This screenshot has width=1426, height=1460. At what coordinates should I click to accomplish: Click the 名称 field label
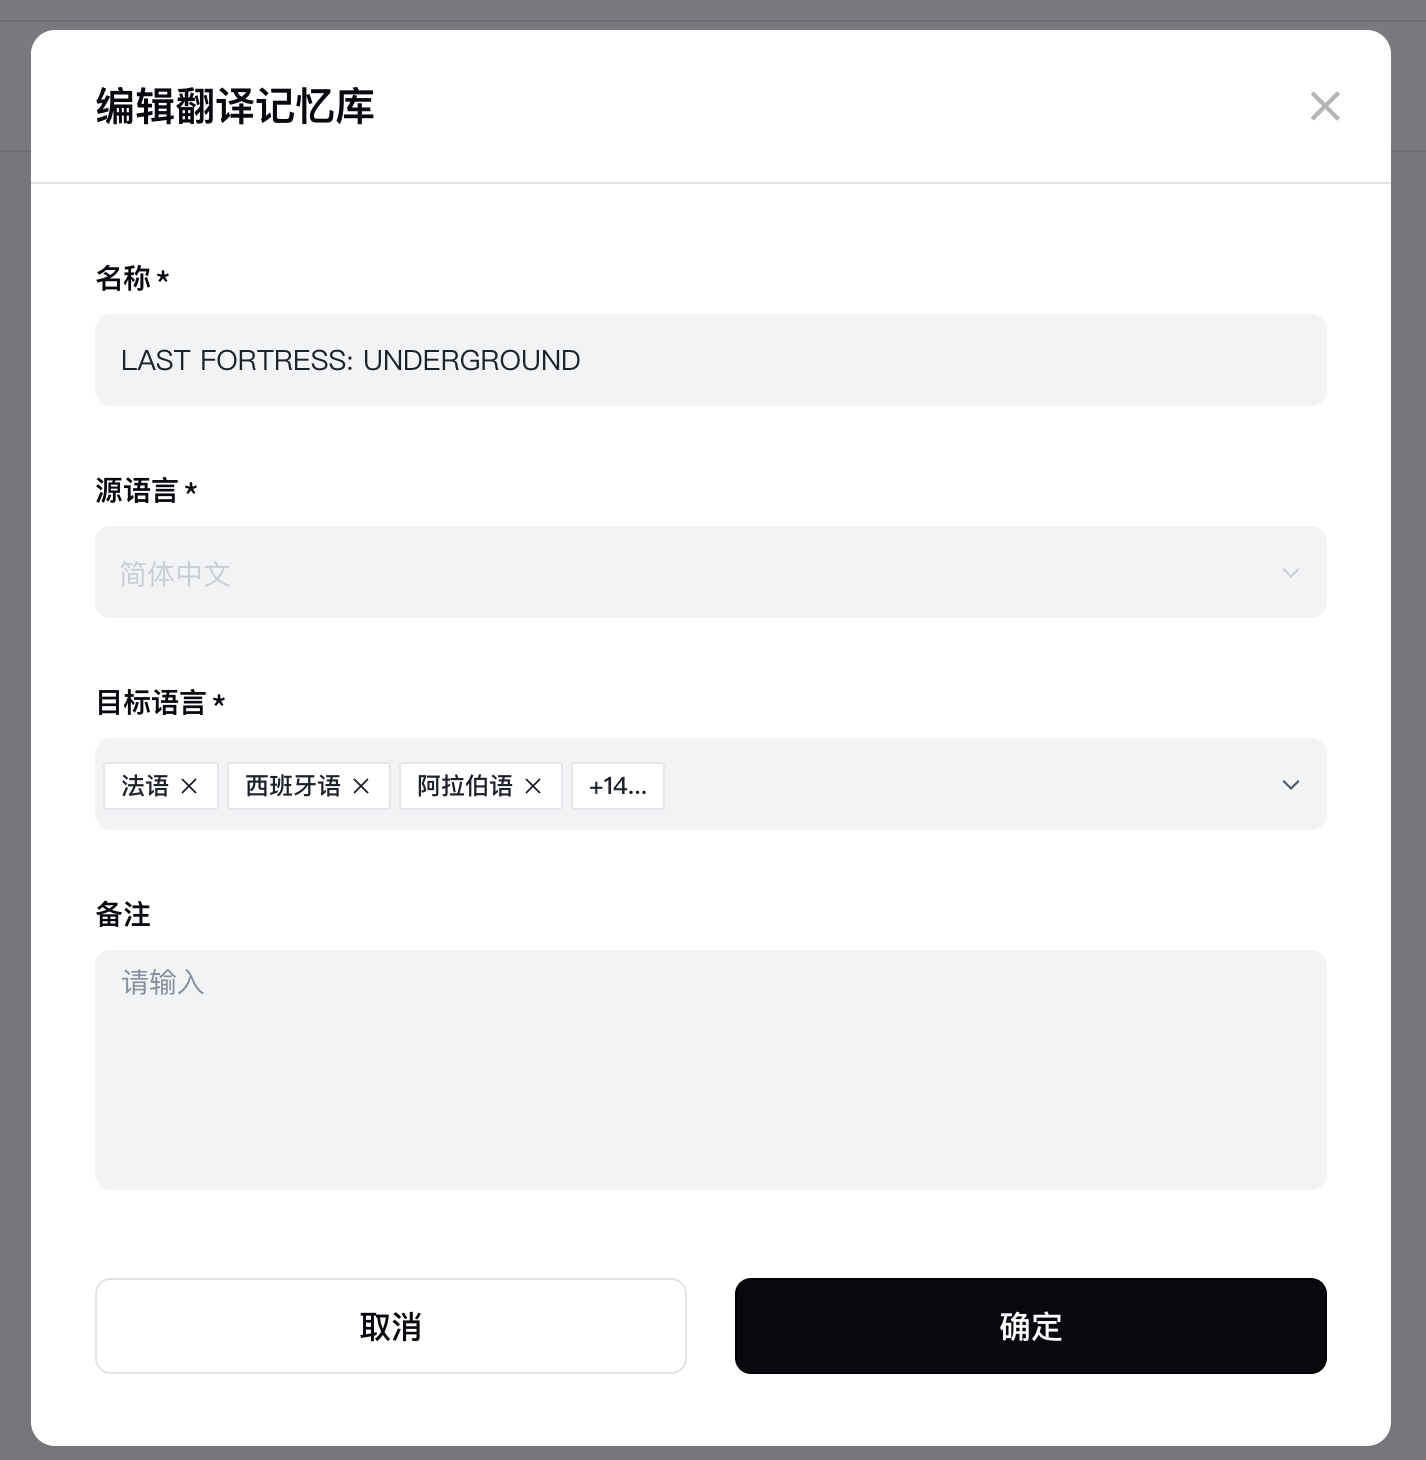coord(123,278)
